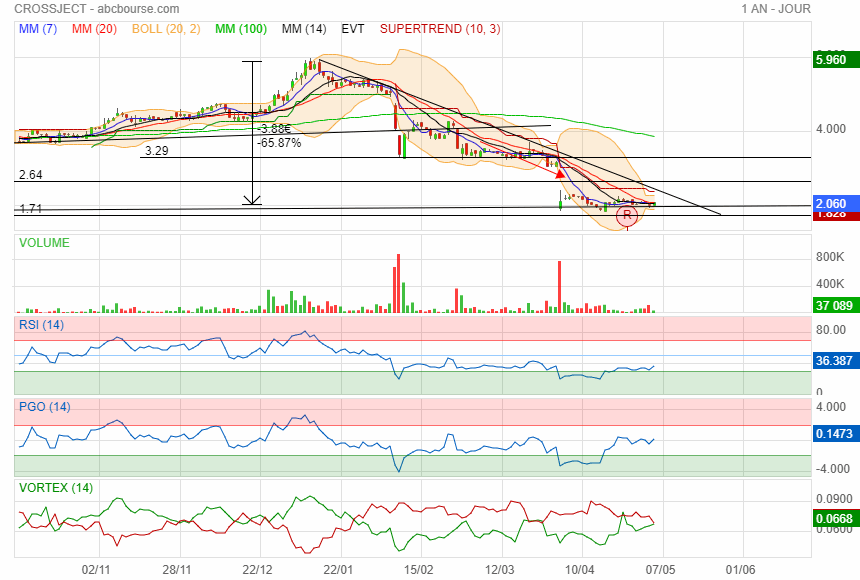This screenshot has width=860, height=580.
Task: Click the 22/01 date on the time axis
Action: (338, 570)
